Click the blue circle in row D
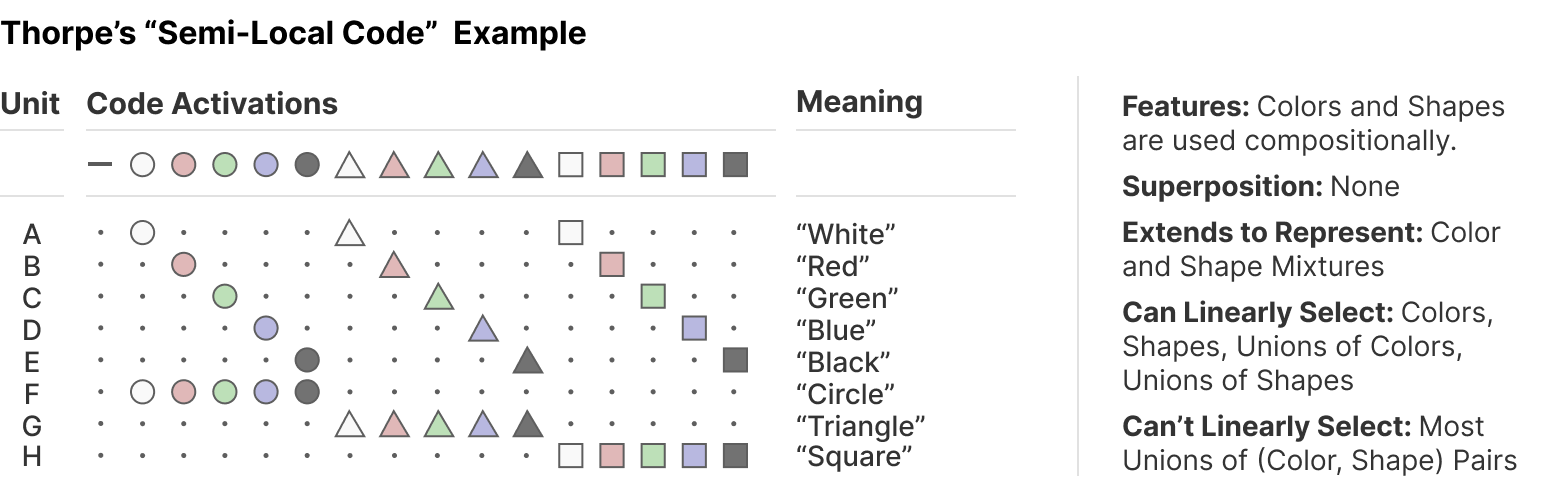The image size is (1566, 484). (x=265, y=328)
